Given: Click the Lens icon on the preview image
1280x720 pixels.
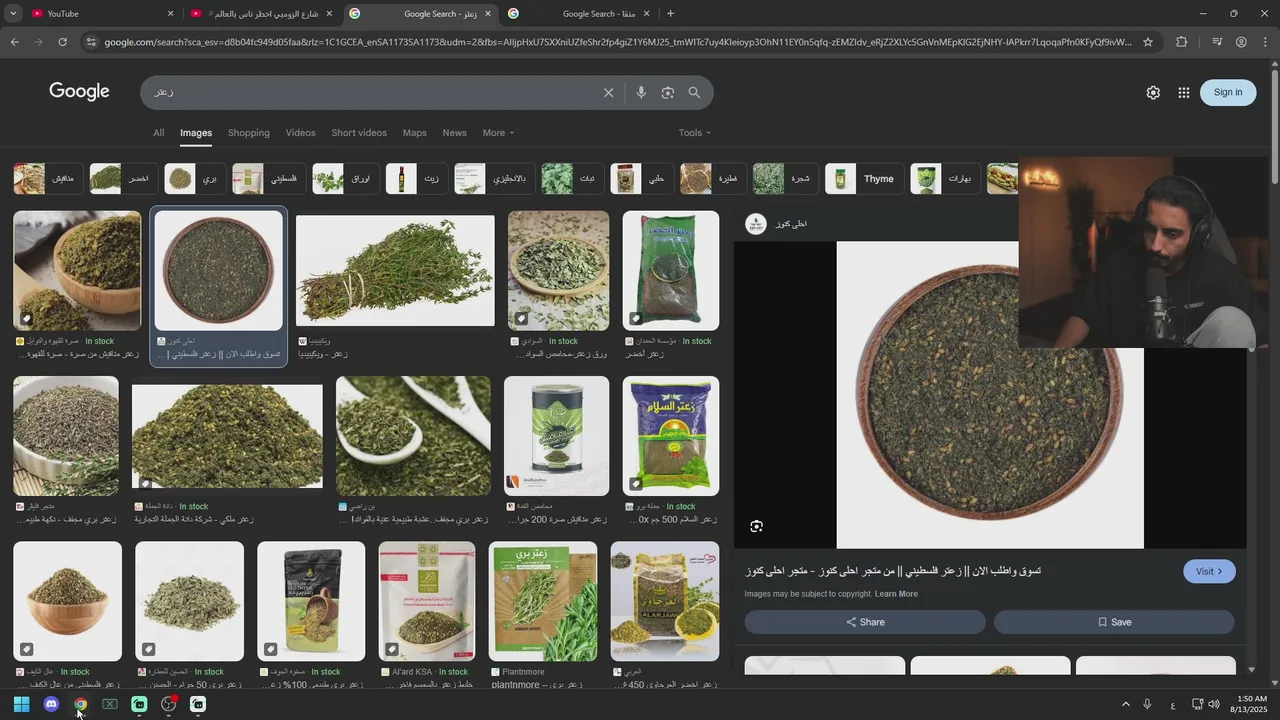Looking at the screenshot, I should 757,526.
